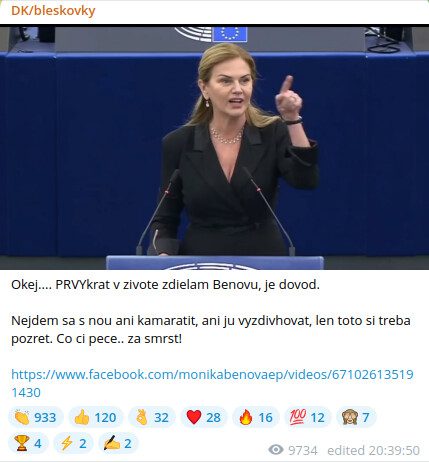429x462 pixels.
Task: Click the count 933 on clapping reaction
Action: [45, 417]
